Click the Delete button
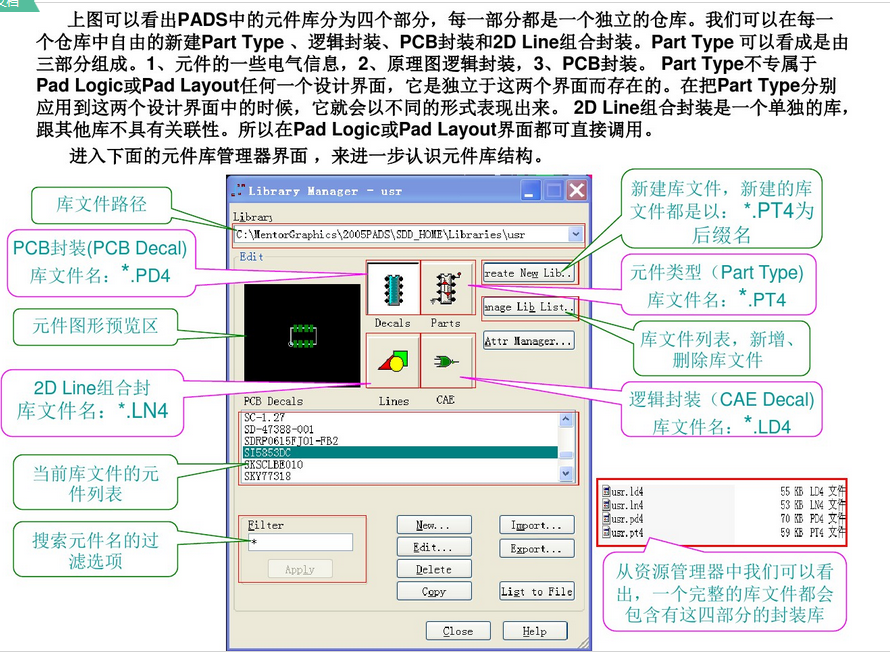The width and height of the screenshot is (890, 658). click(x=434, y=569)
